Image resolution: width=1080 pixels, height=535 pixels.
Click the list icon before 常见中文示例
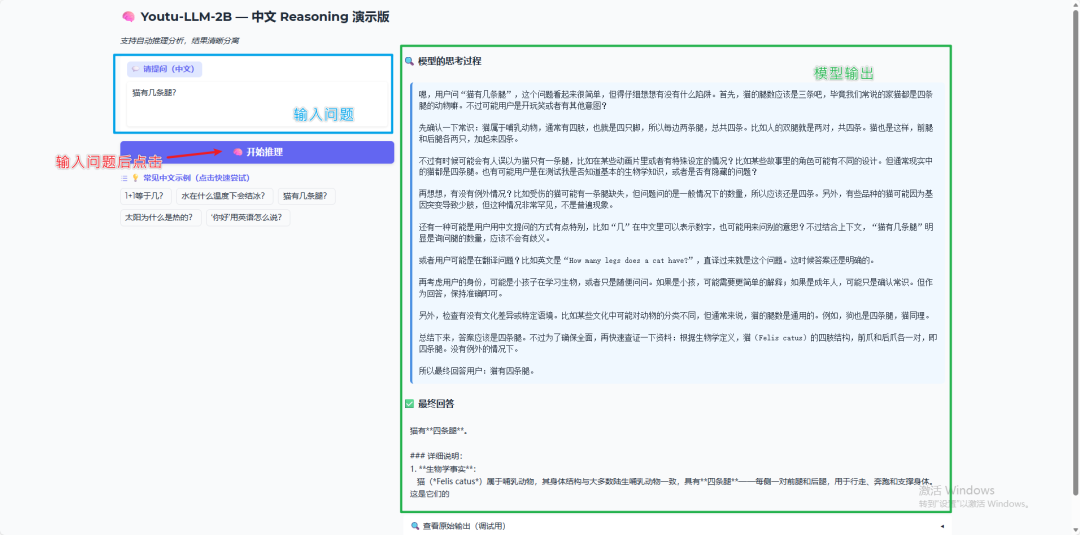[x=124, y=178]
